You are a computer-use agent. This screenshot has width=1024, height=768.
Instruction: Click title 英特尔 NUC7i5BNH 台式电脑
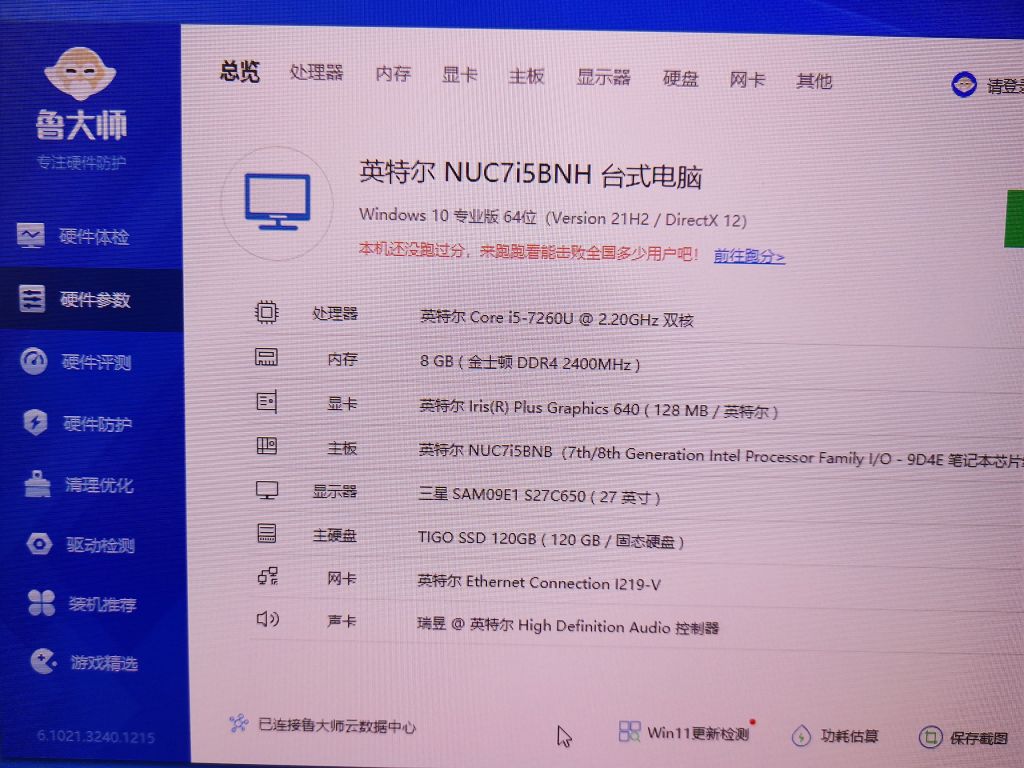[531, 174]
